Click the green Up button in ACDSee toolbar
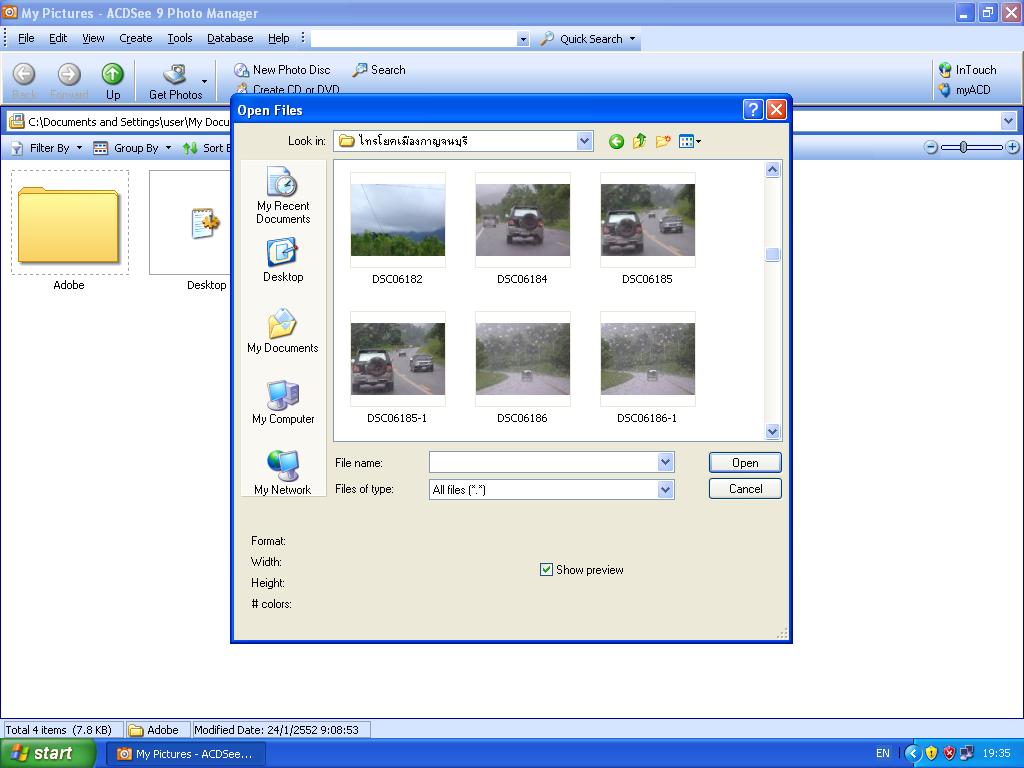Image resolution: width=1024 pixels, height=768 pixels. click(x=112, y=81)
